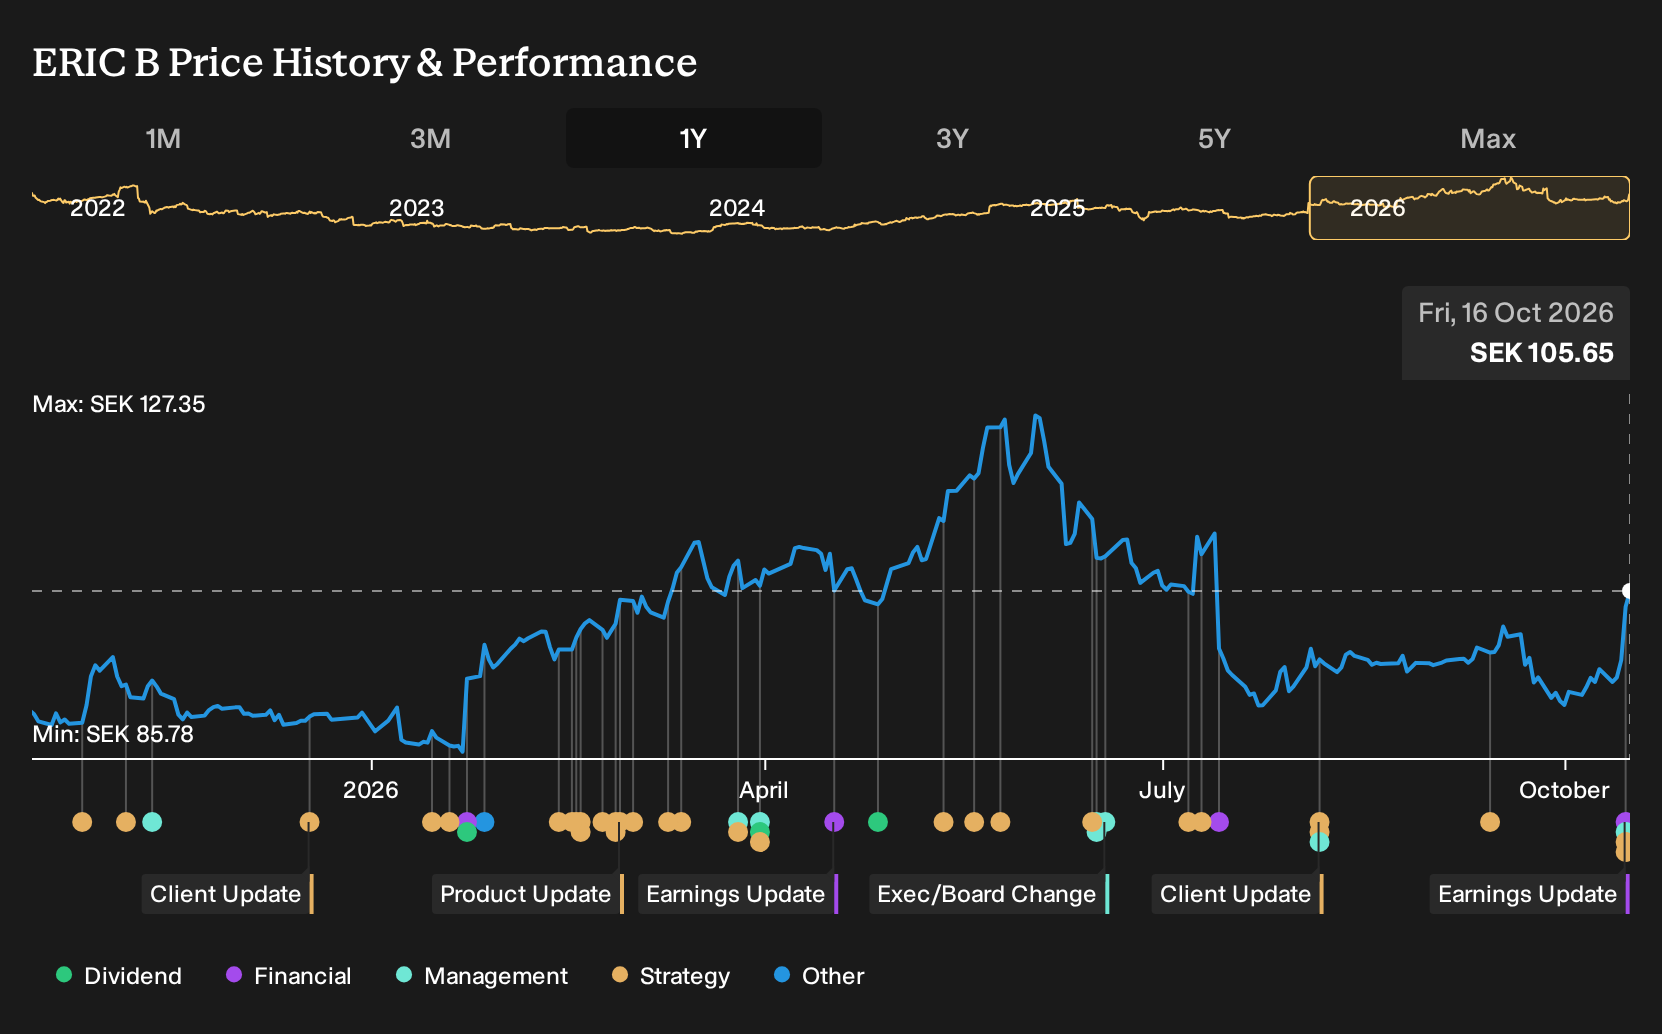Open Client Update label beneath the 2026 axis mark
The width and height of the screenshot is (1662, 1034).
coord(228,894)
